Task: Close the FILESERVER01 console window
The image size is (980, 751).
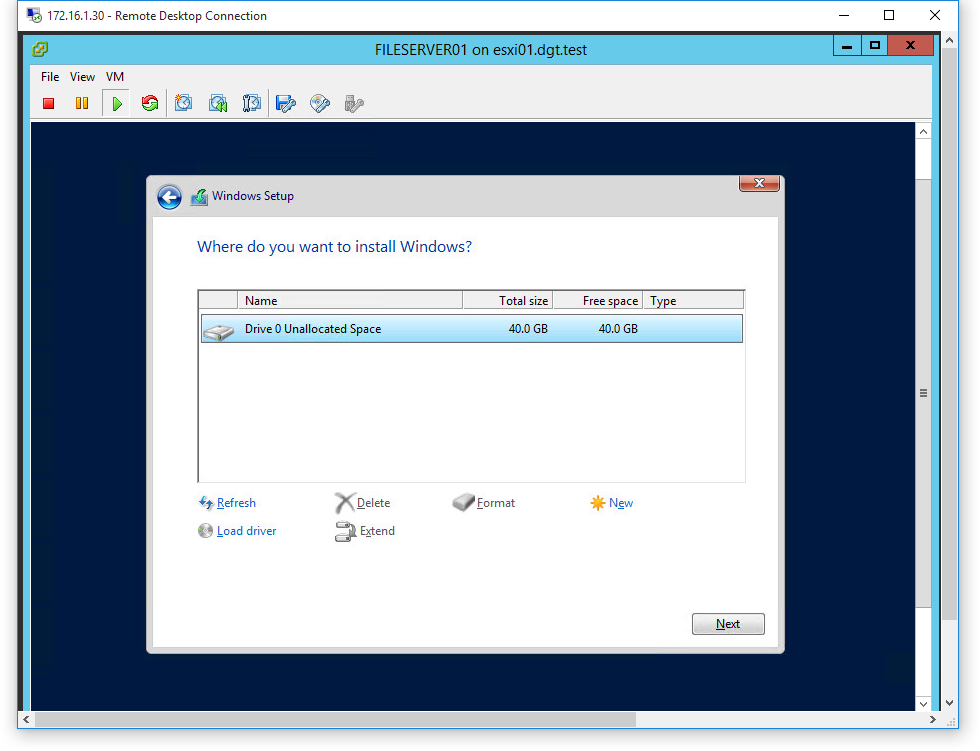Action: tap(911, 46)
